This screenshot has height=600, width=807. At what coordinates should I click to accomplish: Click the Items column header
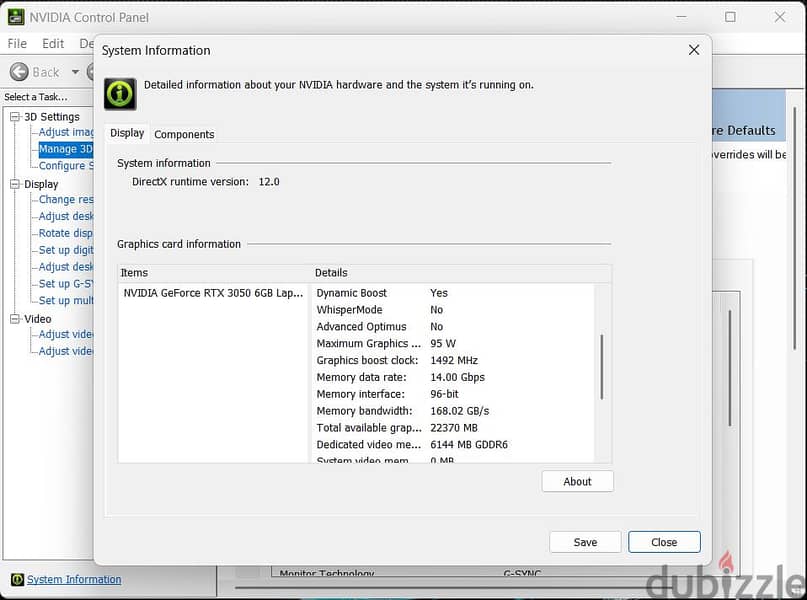[x=215, y=273]
